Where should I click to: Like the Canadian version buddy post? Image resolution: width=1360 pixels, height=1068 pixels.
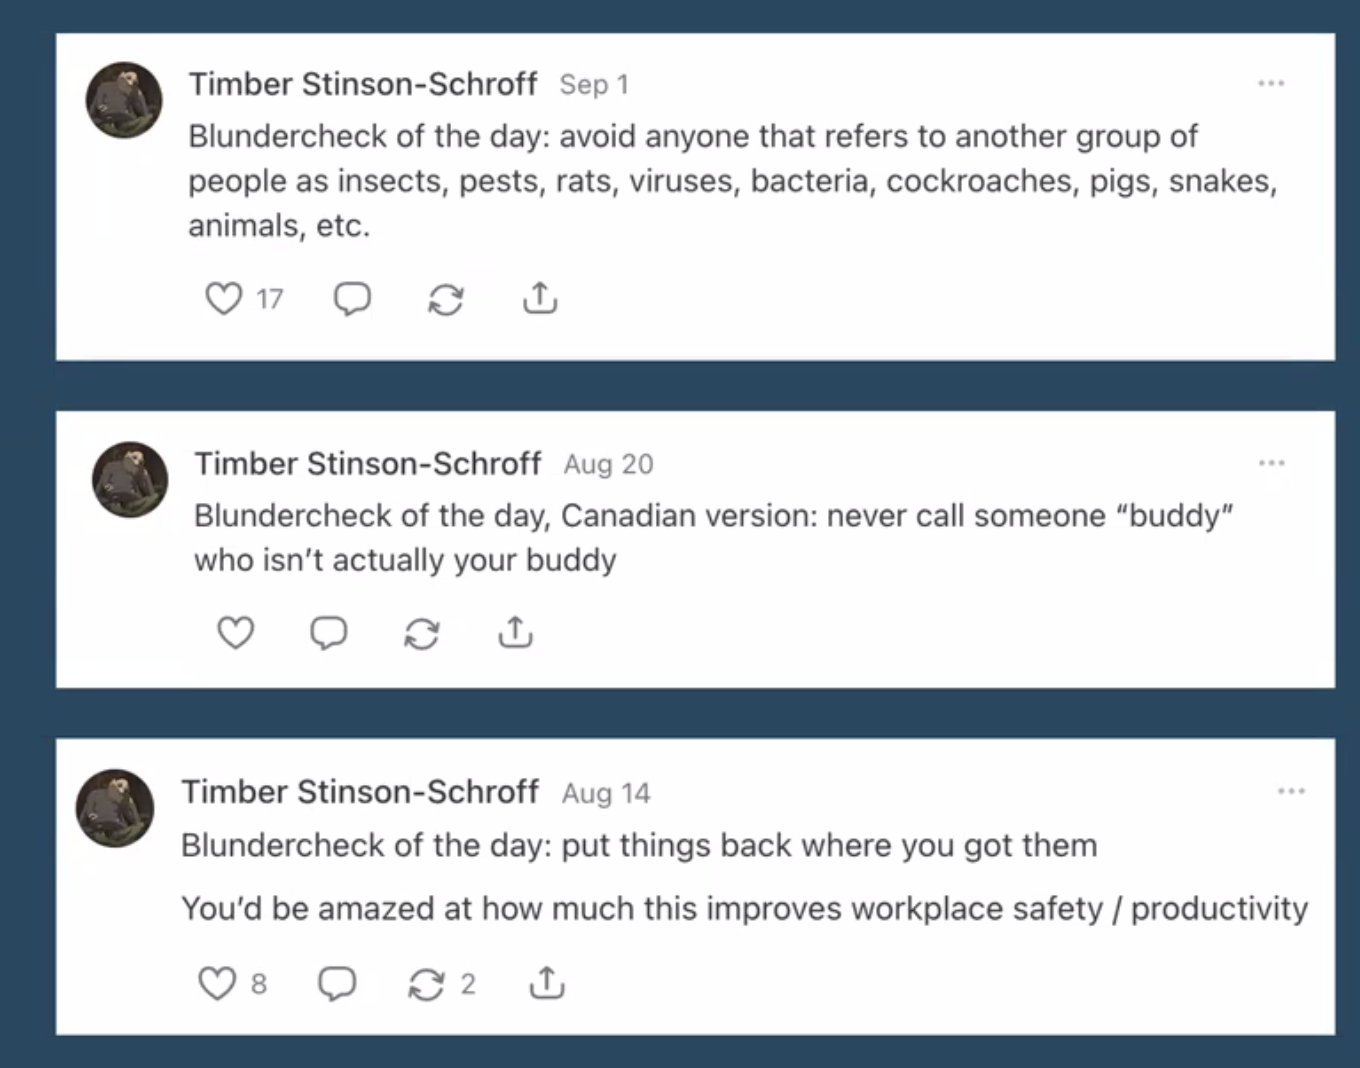[x=236, y=632]
